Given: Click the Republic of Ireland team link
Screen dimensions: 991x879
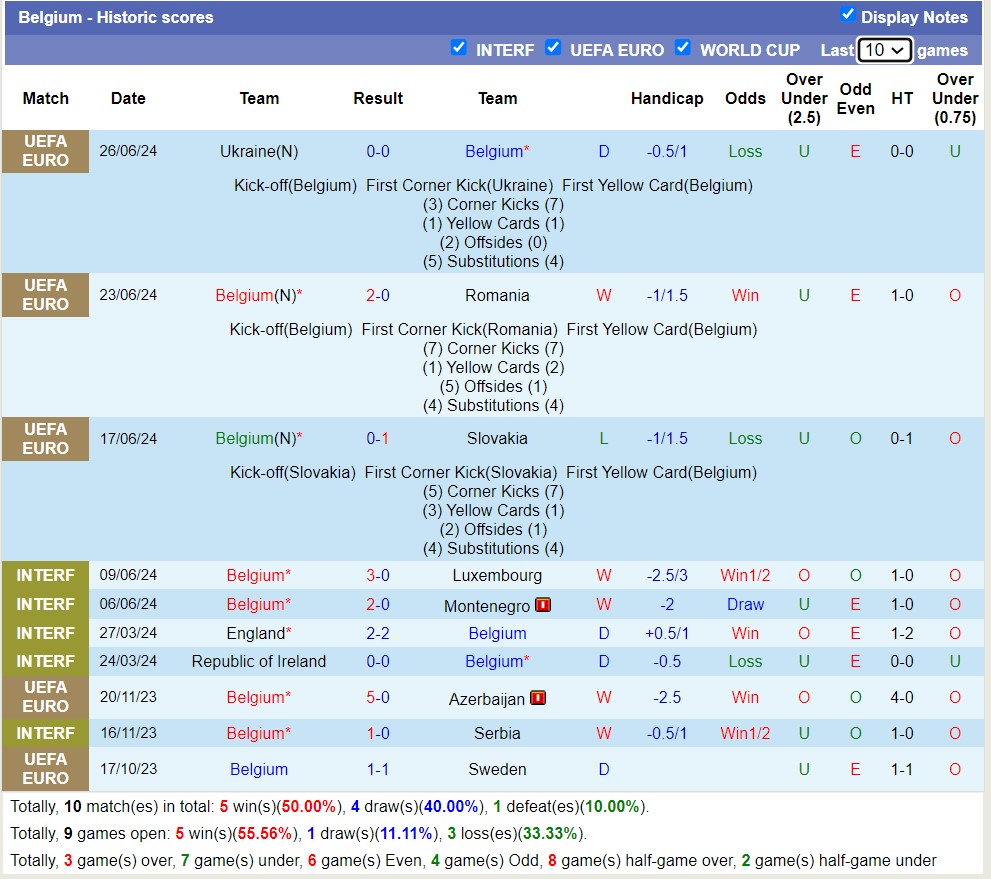Looking at the screenshot, I should click(x=258, y=662).
